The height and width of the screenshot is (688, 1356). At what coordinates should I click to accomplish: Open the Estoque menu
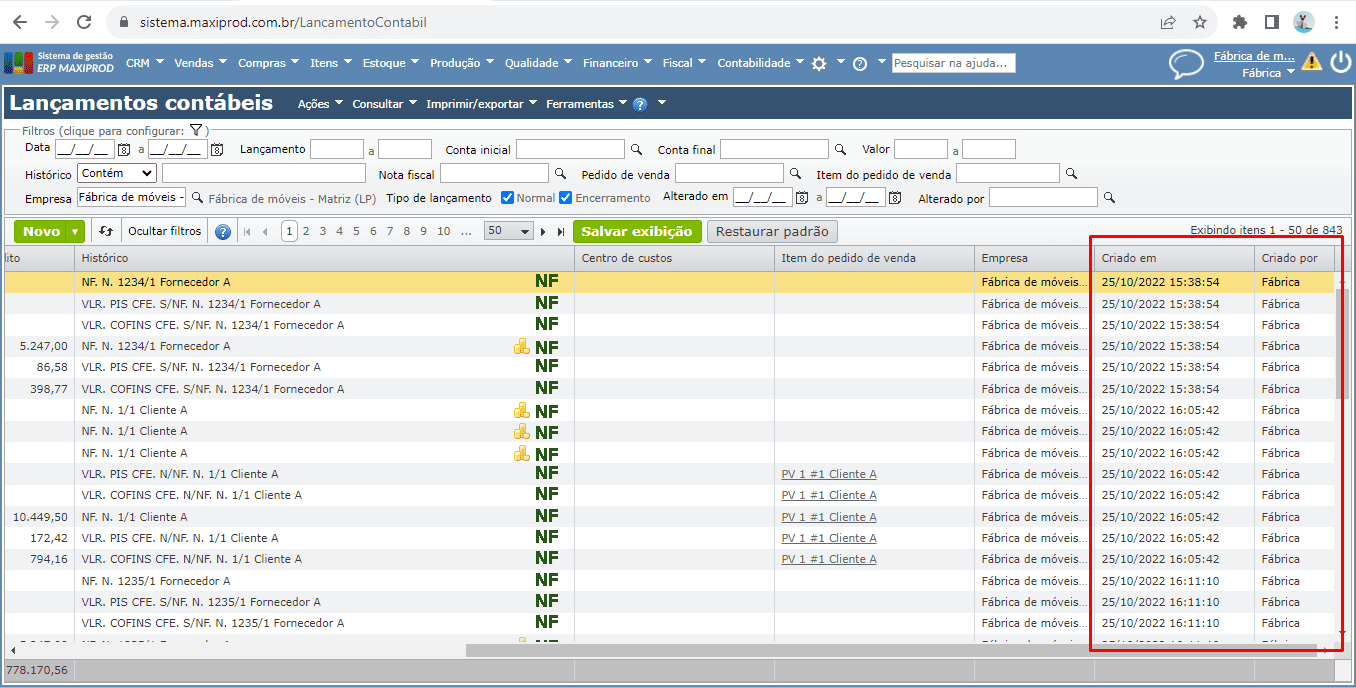coord(390,63)
